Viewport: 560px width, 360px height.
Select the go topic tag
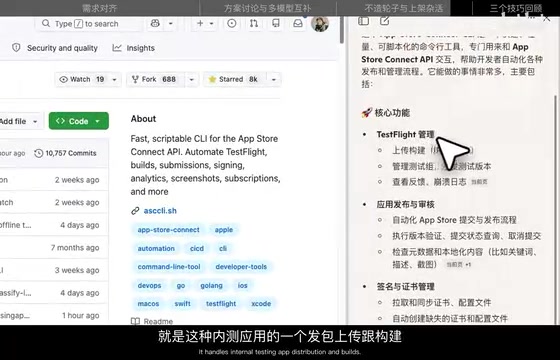click(x=181, y=285)
